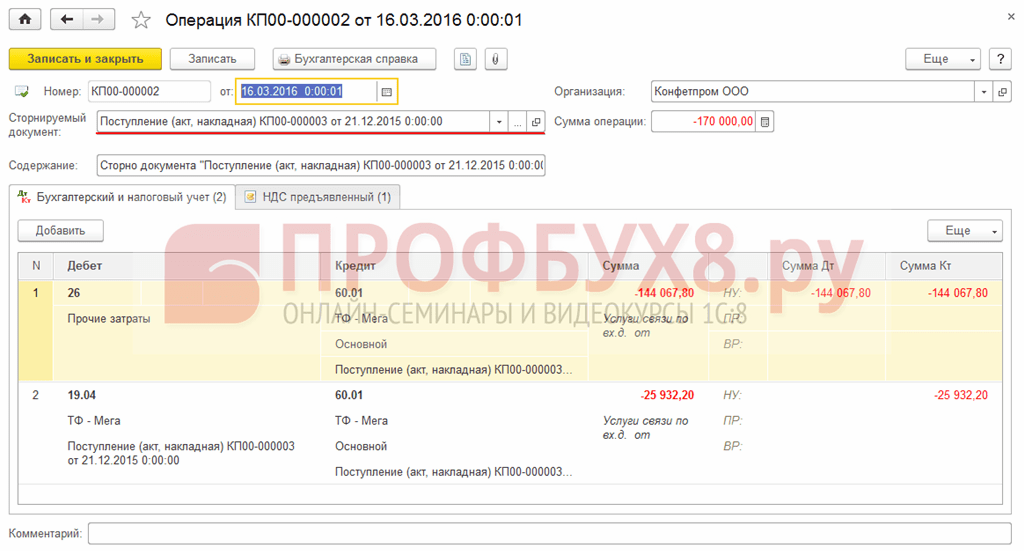
Task: Select Прочие затраты in row 1
Action: point(108,319)
